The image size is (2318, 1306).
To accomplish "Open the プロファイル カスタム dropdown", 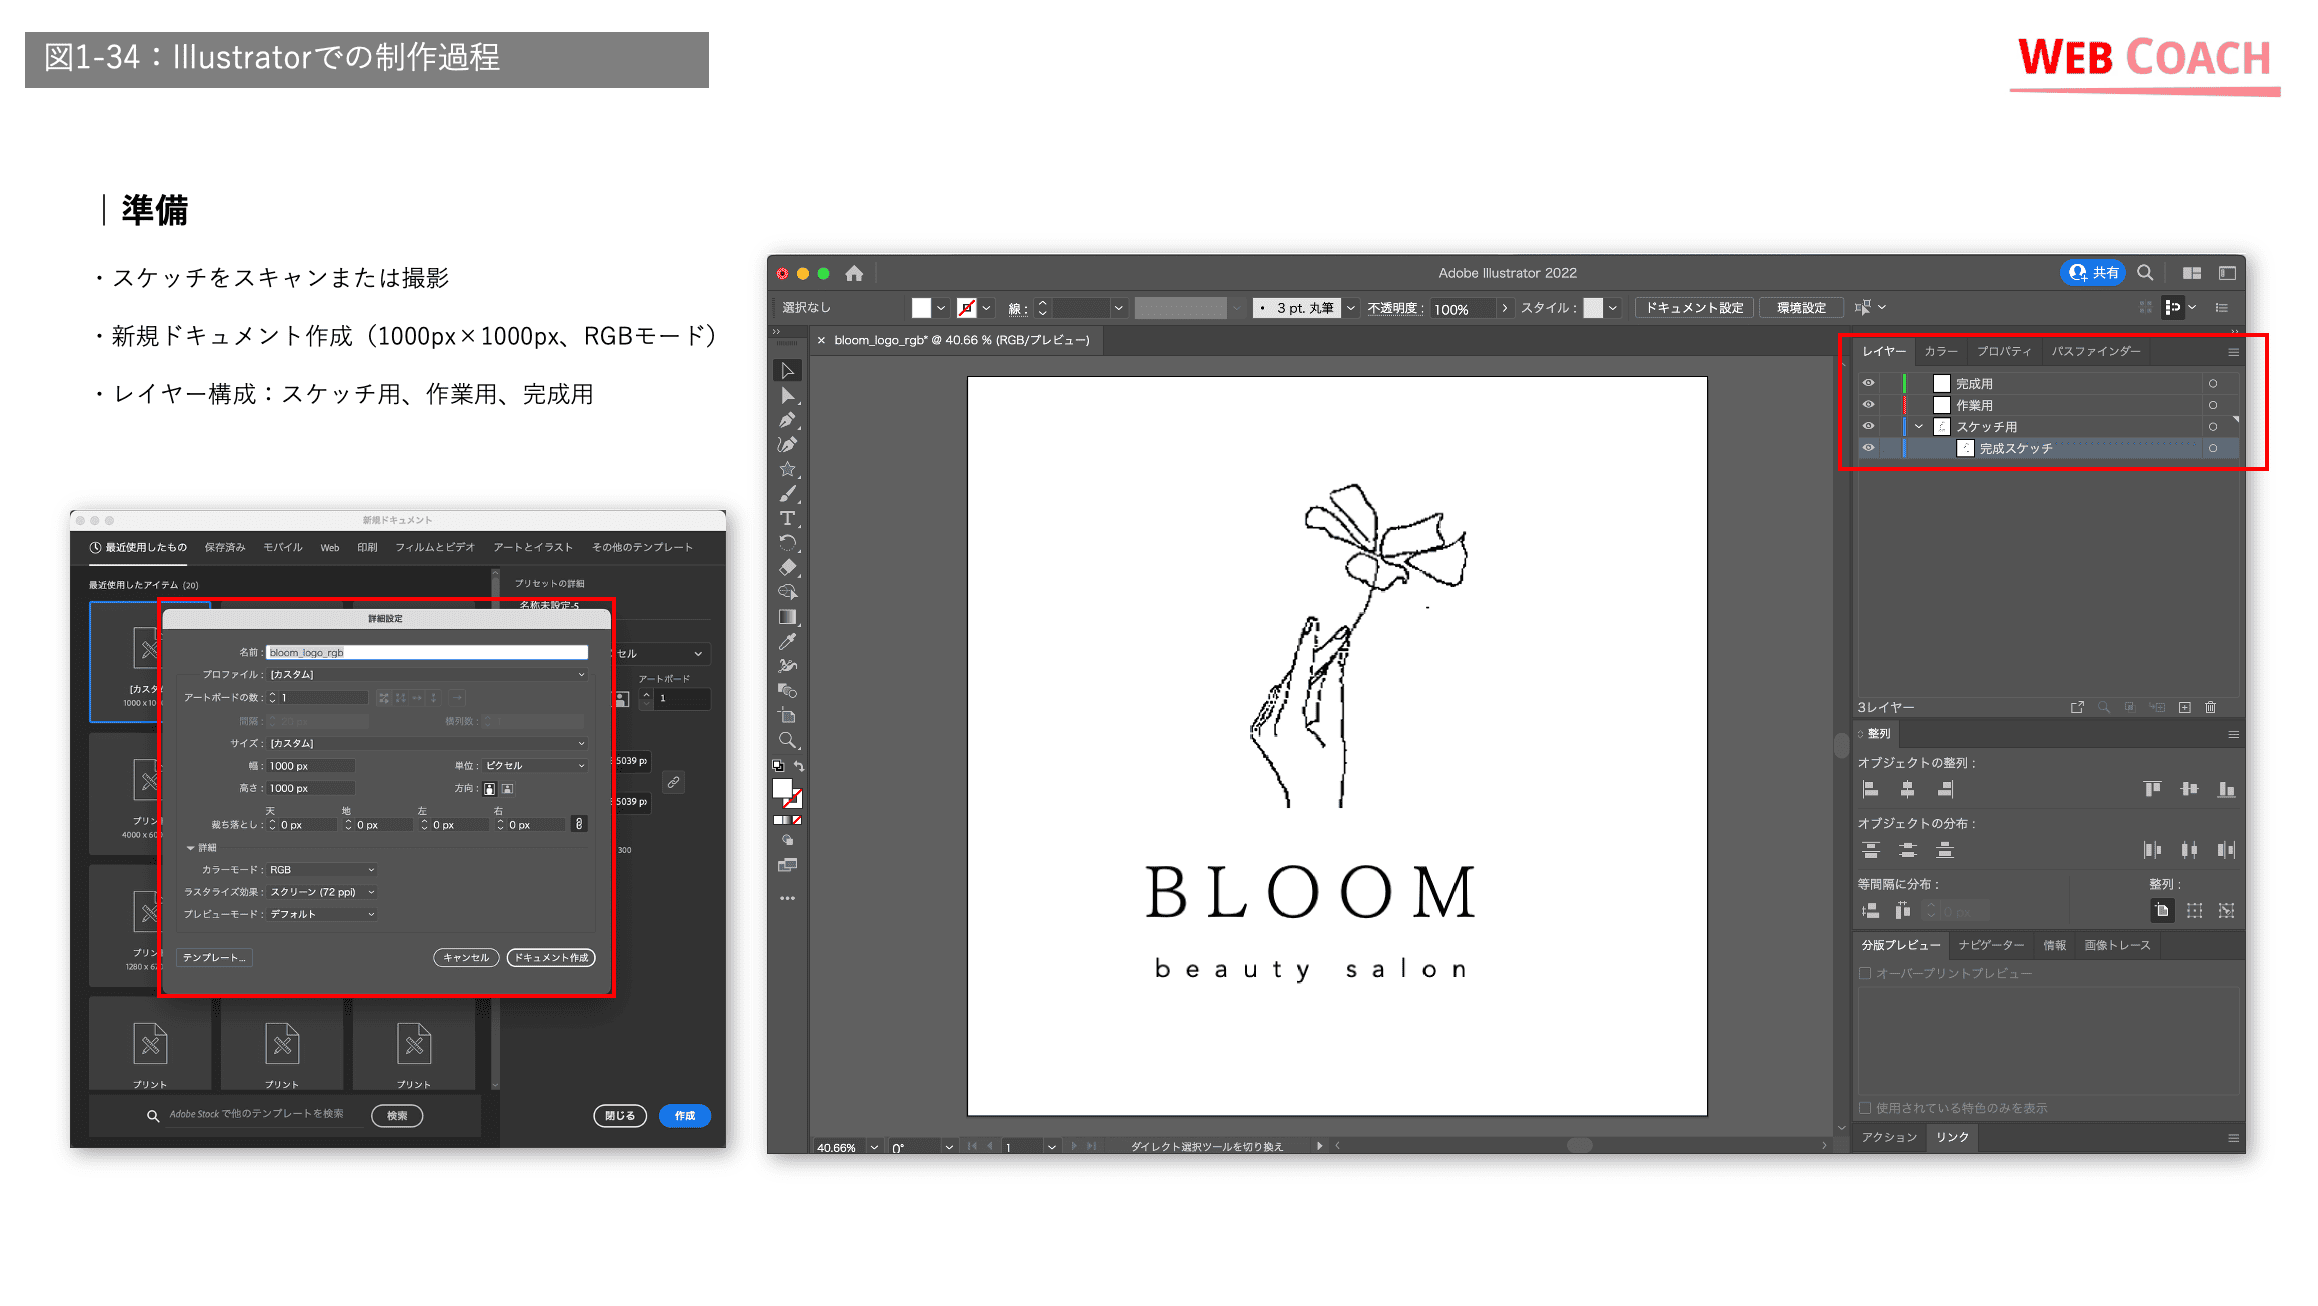I will [x=427, y=675].
